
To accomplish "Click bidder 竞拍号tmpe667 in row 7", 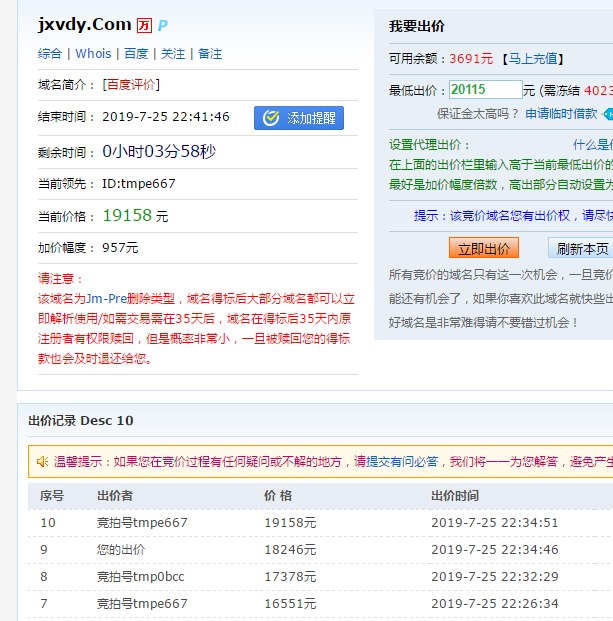I will coord(142,604).
